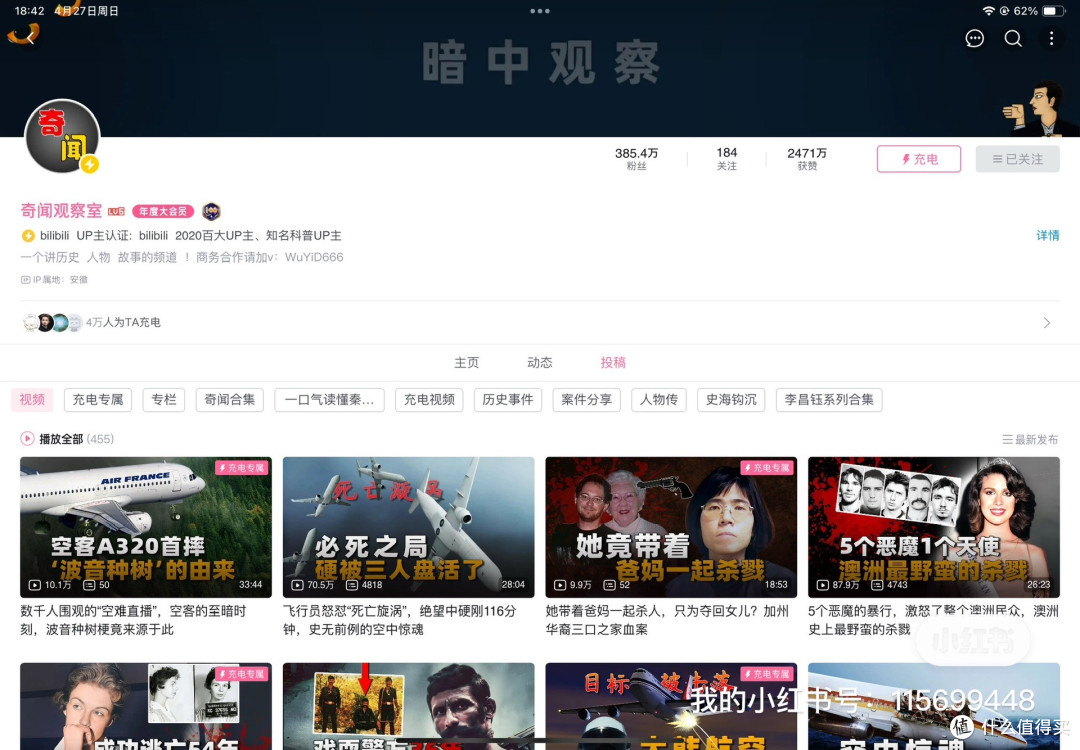
Task: Open 详情 details link
Action: 1048,236
